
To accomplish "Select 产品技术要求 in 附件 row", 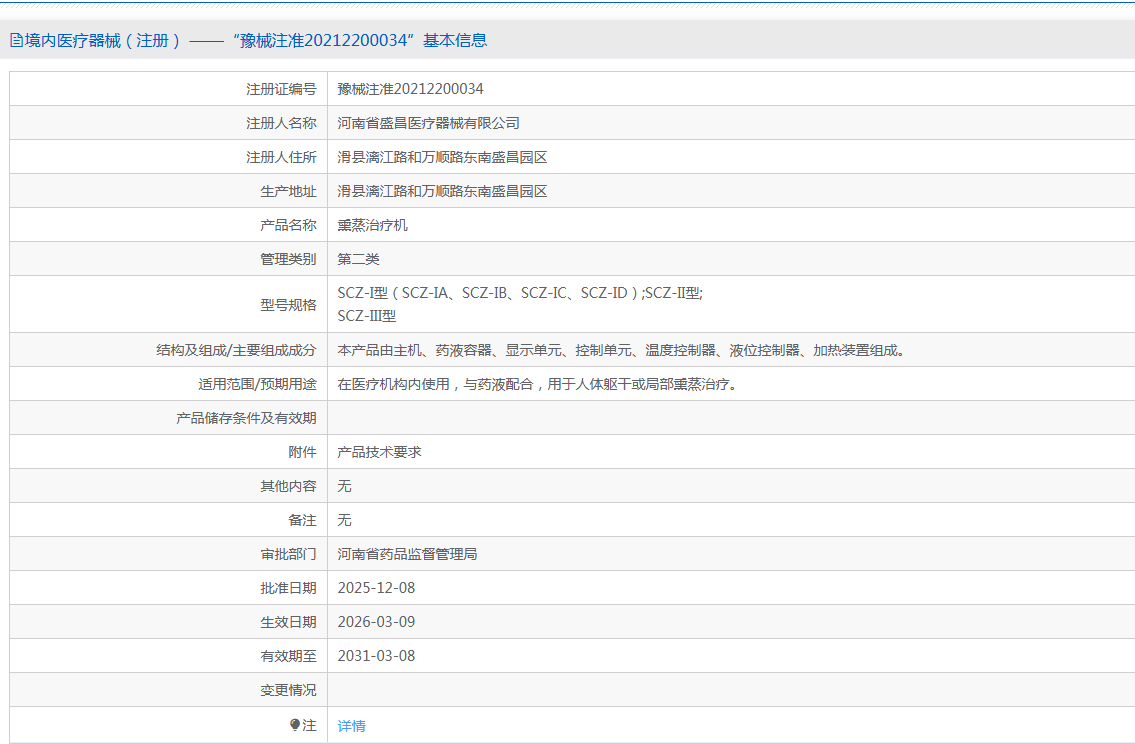I will (379, 452).
